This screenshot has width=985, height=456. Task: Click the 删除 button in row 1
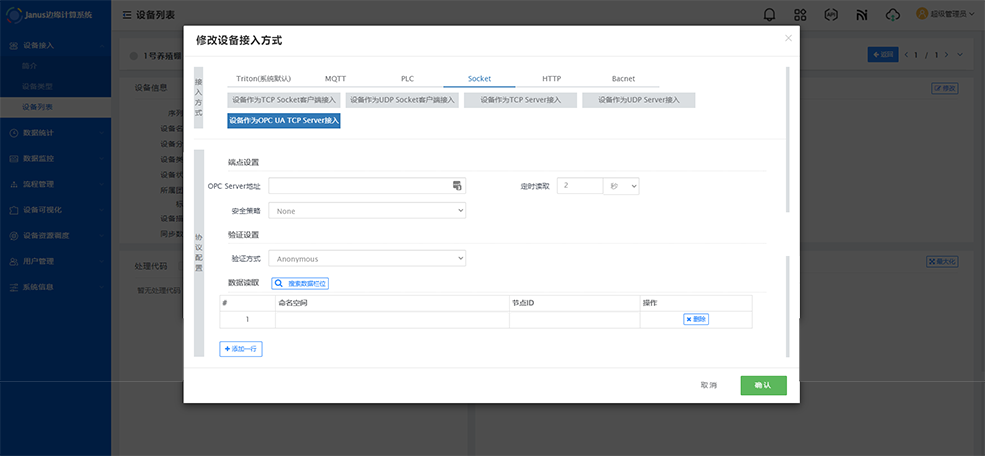696,319
